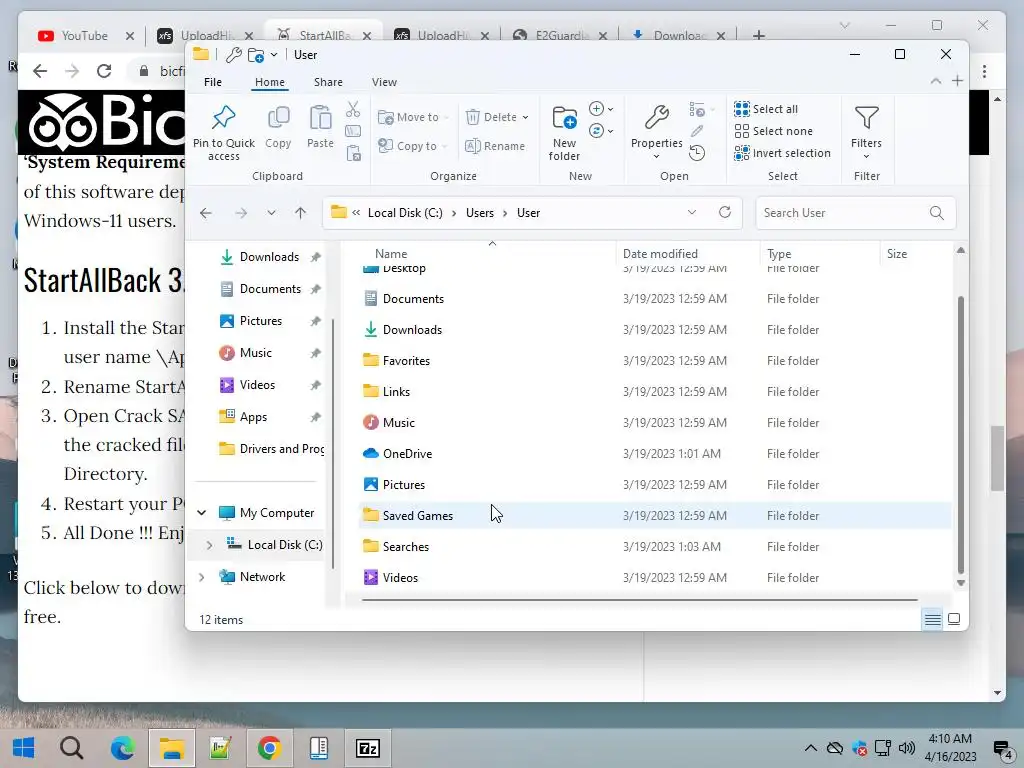Image resolution: width=1024 pixels, height=768 pixels.
Task: Expand Local Disk (C:) tree node
Action: (x=209, y=545)
